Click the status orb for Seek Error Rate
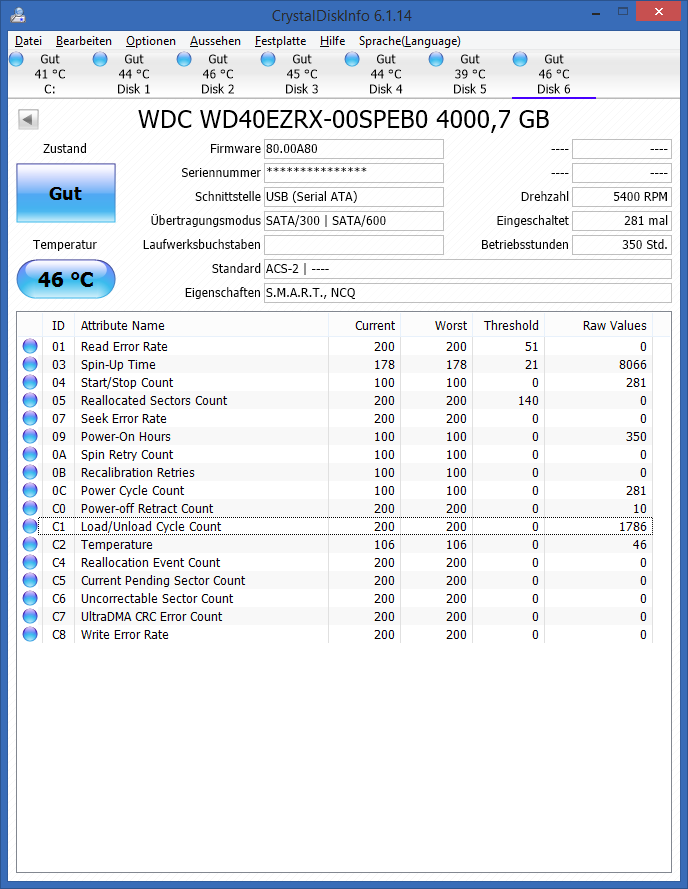The image size is (688, 889). 30,418
